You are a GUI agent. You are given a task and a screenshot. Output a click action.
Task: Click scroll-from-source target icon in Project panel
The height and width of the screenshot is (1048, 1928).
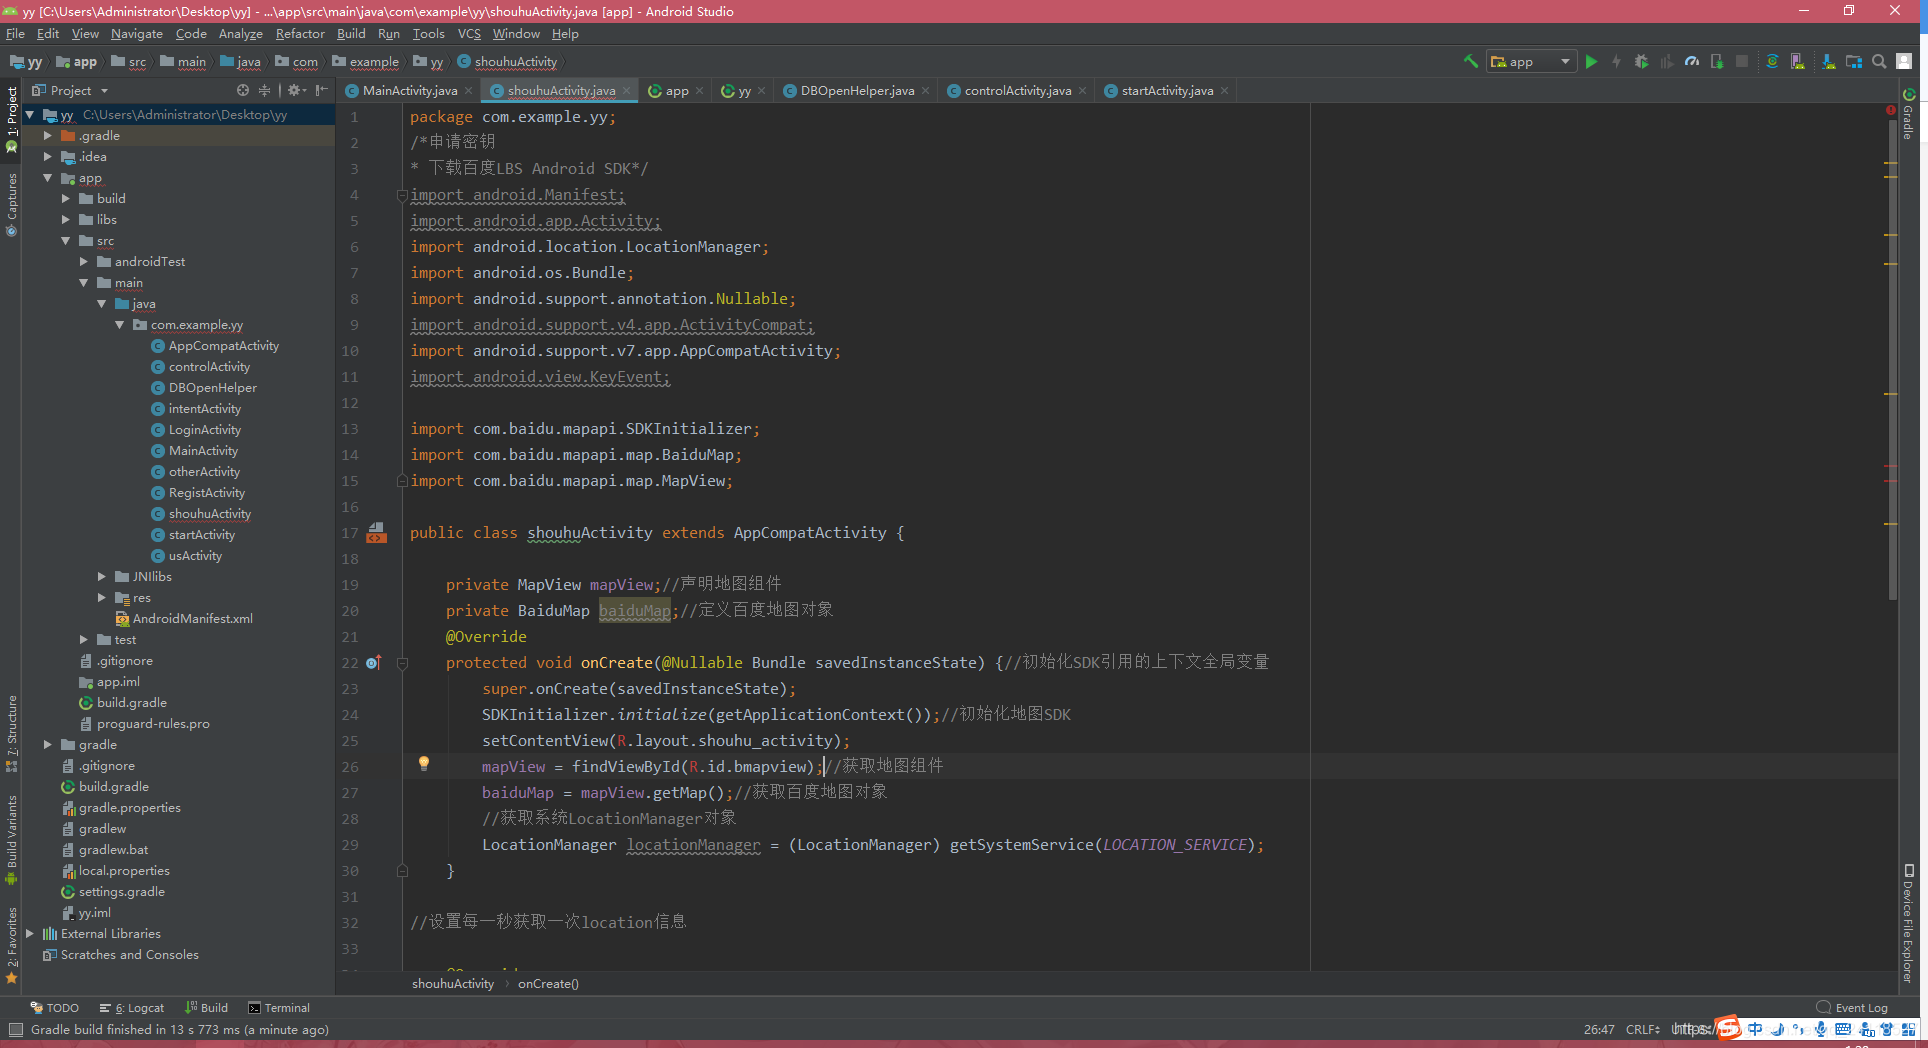(243, 90)
